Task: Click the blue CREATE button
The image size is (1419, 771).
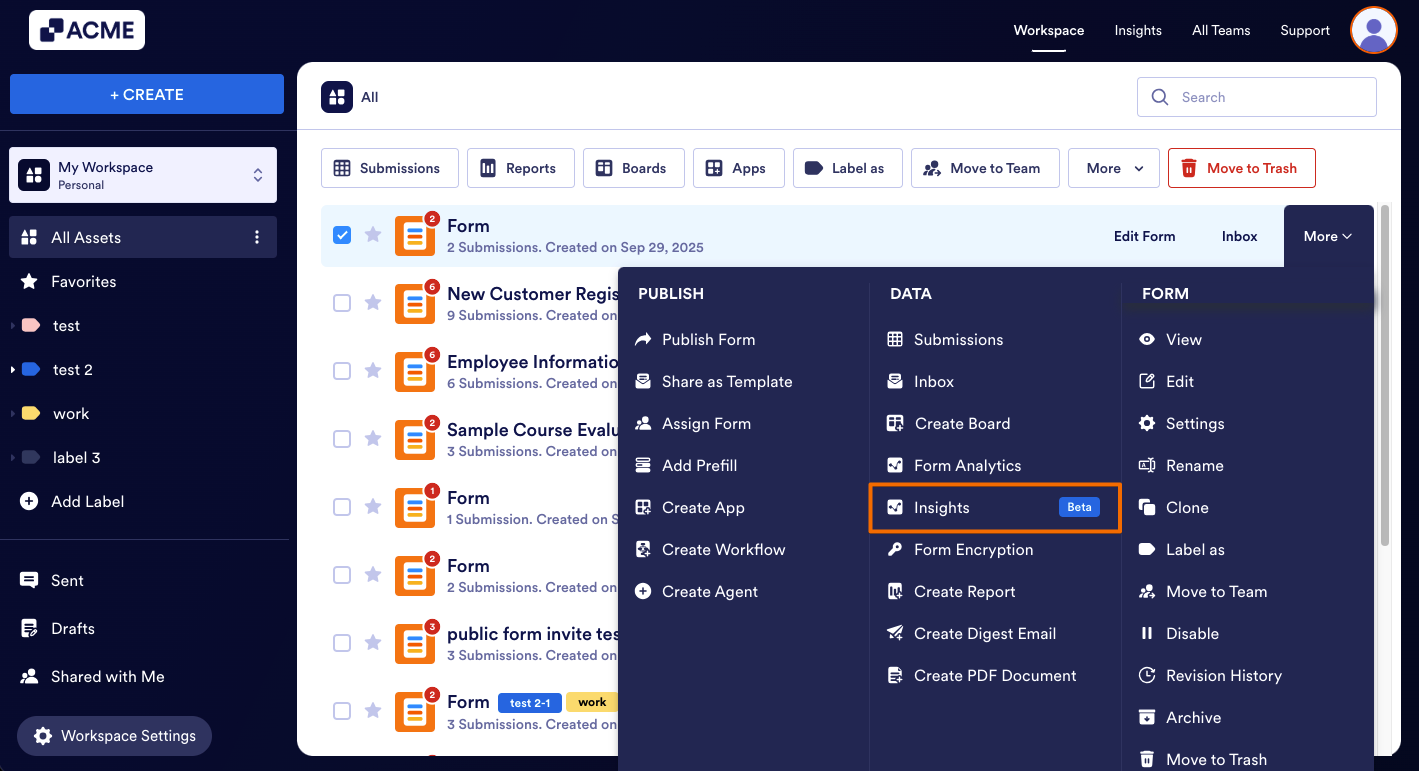Action: (146, 93)
